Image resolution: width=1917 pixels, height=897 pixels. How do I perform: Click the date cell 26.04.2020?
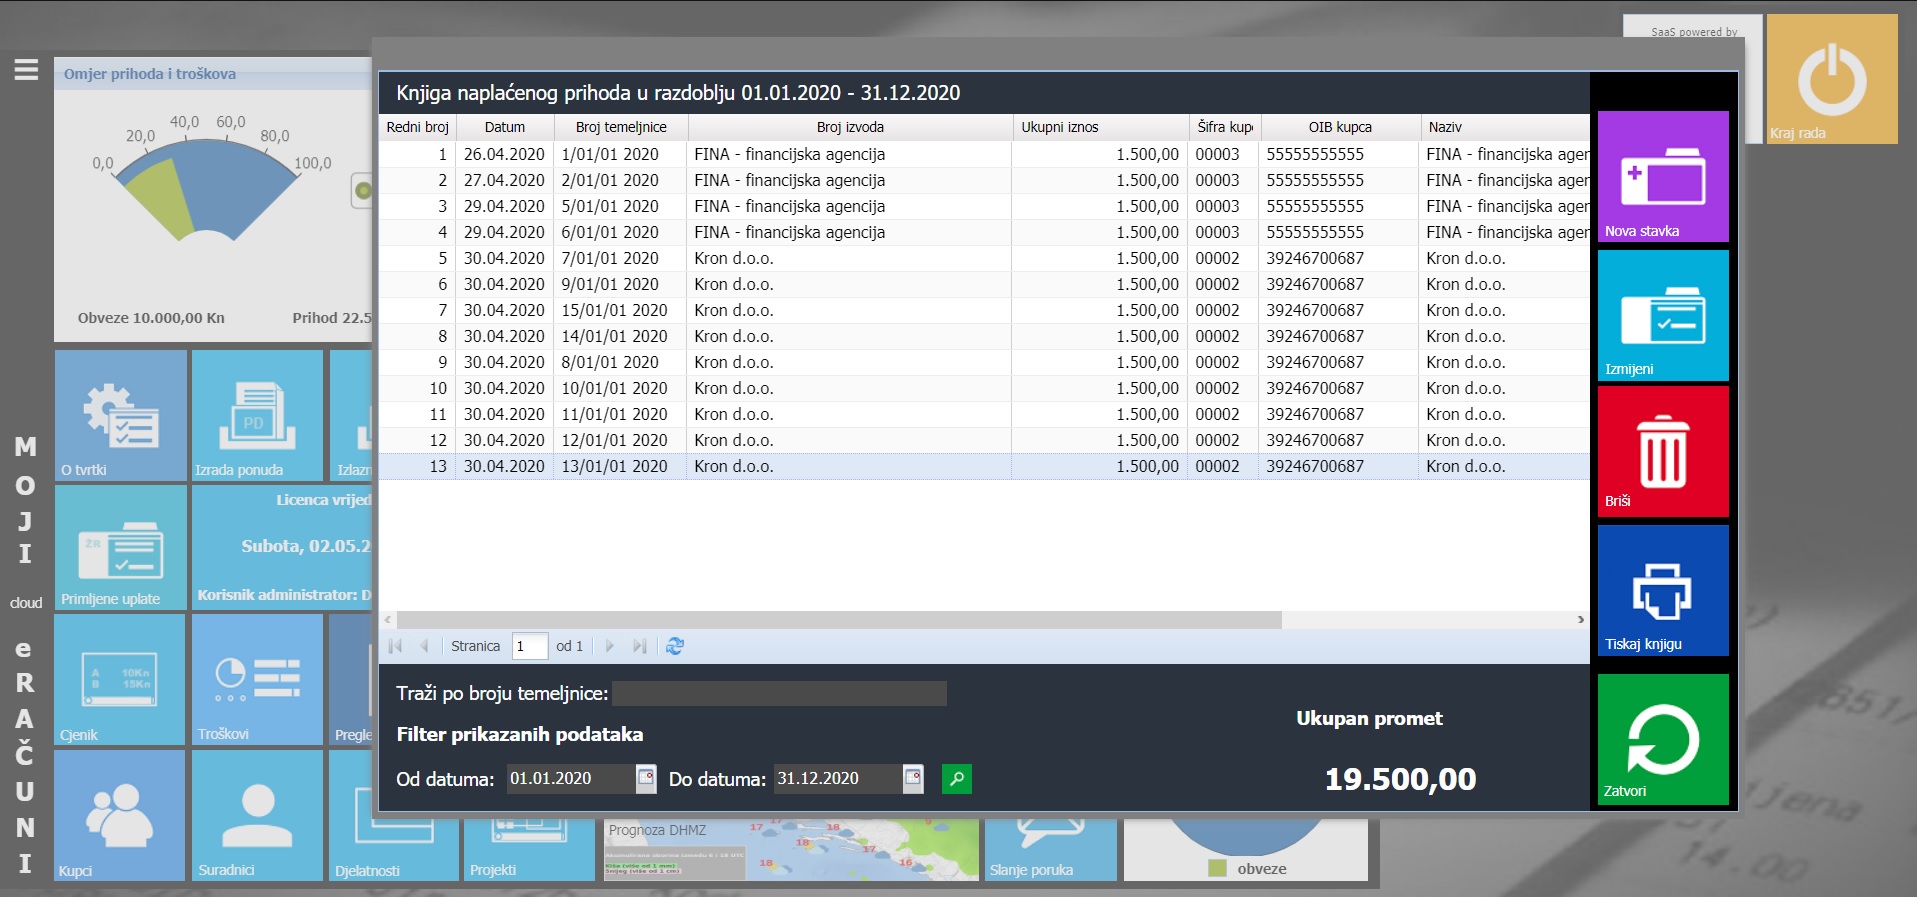[504, 154]
